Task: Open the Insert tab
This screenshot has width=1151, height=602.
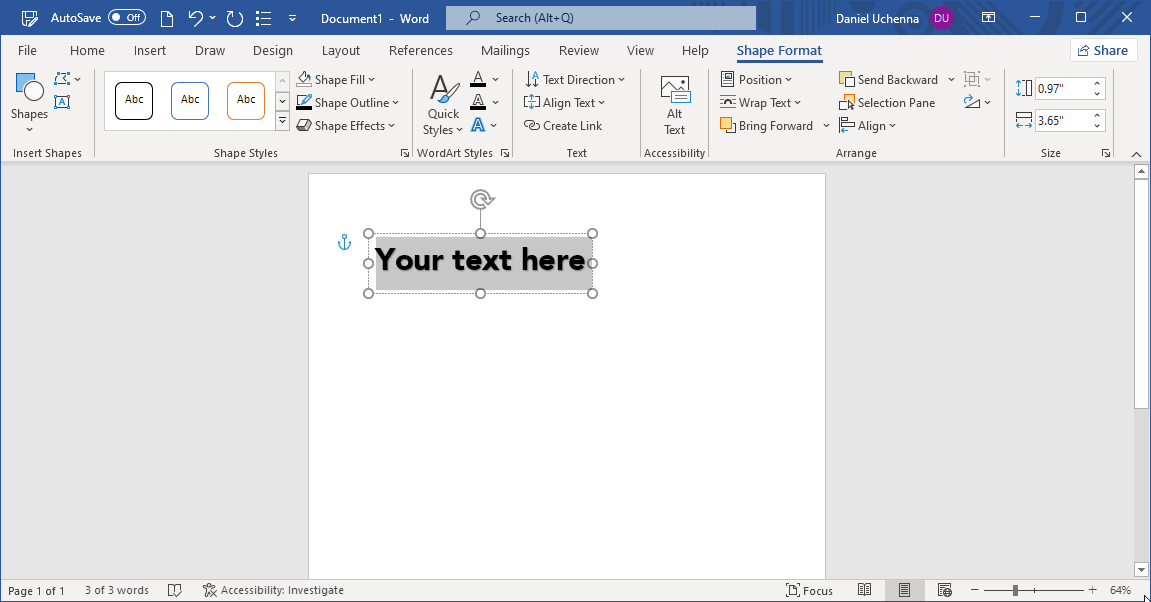Action: tap(150, 51)
